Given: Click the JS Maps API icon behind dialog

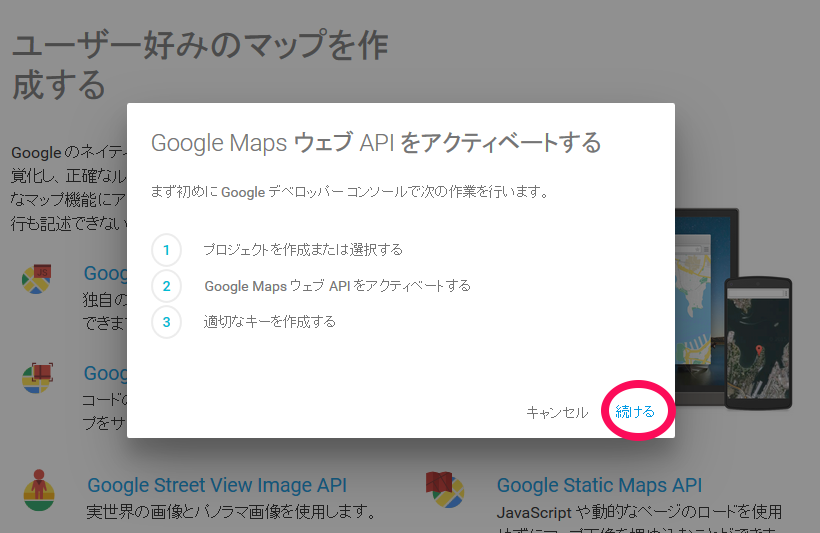Looking at the screenshot, I should point(37,279).
